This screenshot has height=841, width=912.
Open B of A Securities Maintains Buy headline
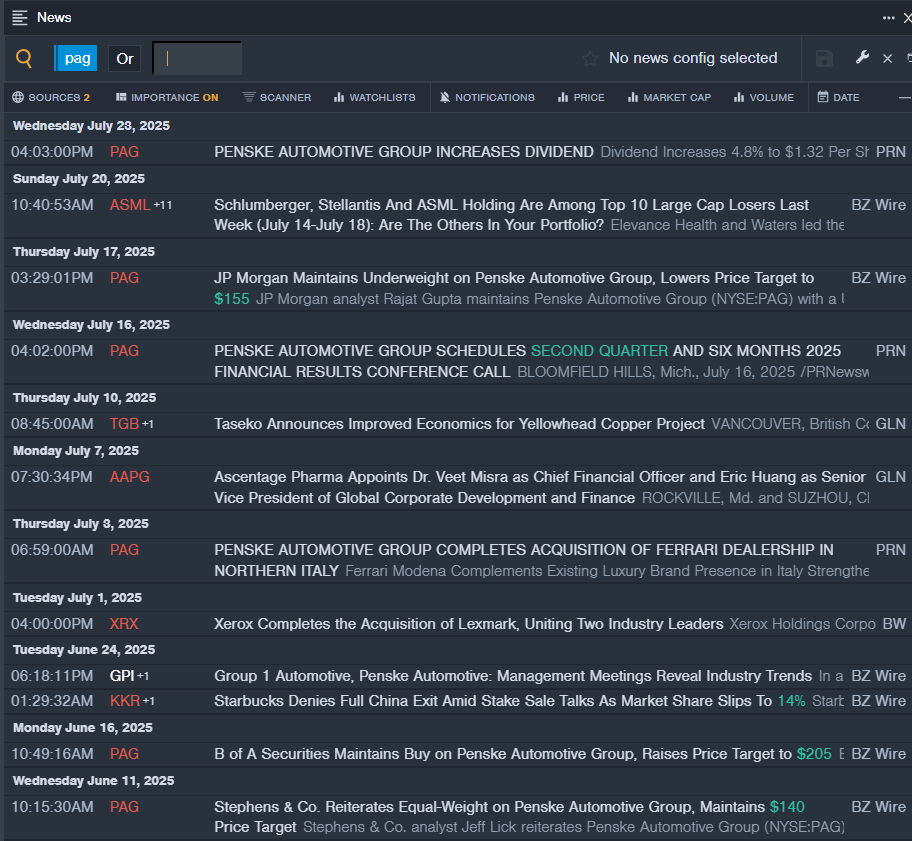(523, 754)
